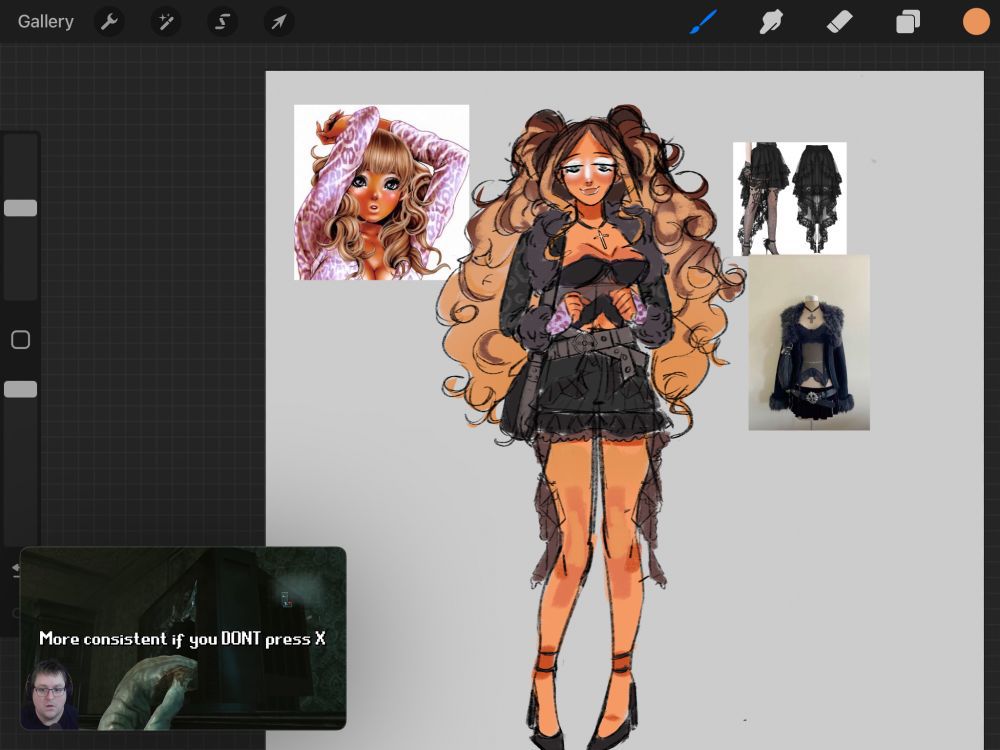Tap the drawn character's face
The height and width of the screenshot is (750, 1000).
(x=586, y=175)
